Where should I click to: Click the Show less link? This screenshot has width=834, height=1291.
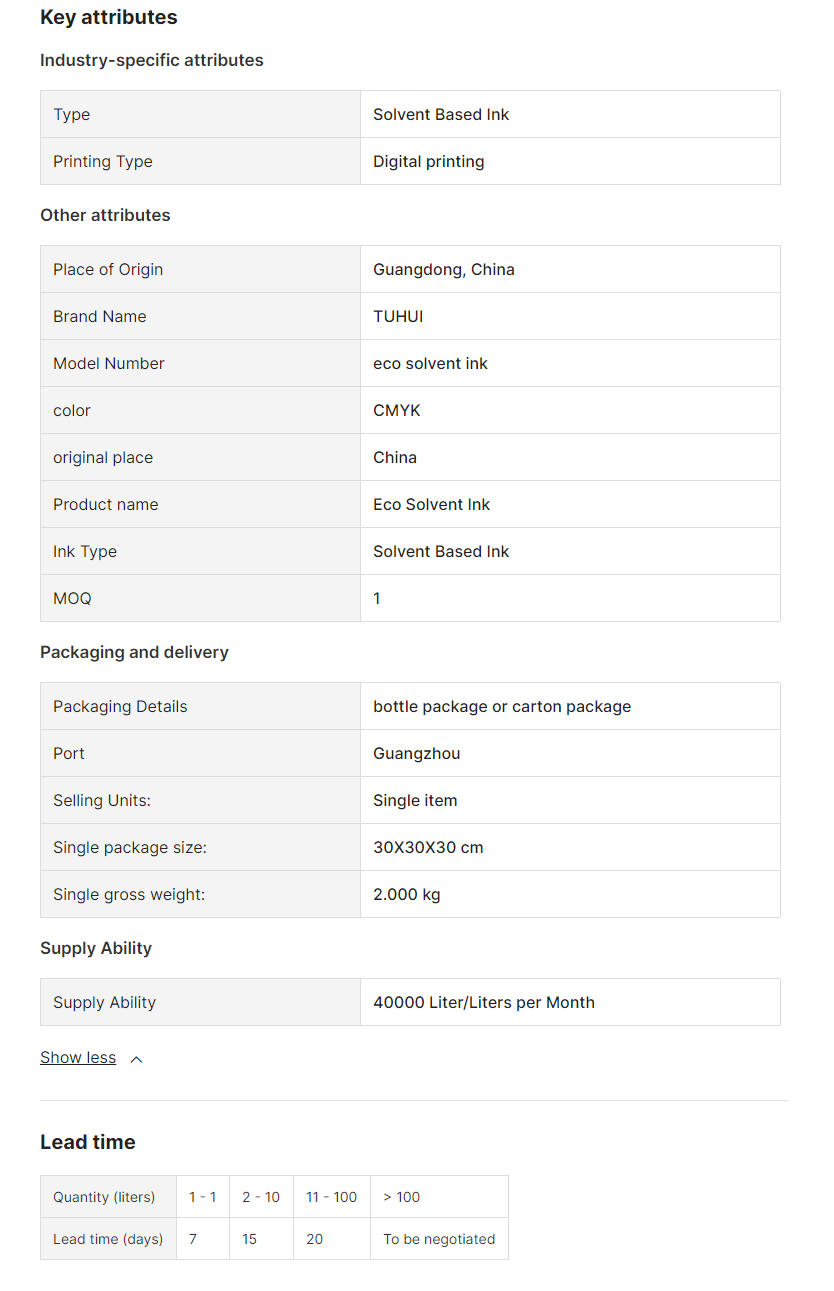[78, 1058]
